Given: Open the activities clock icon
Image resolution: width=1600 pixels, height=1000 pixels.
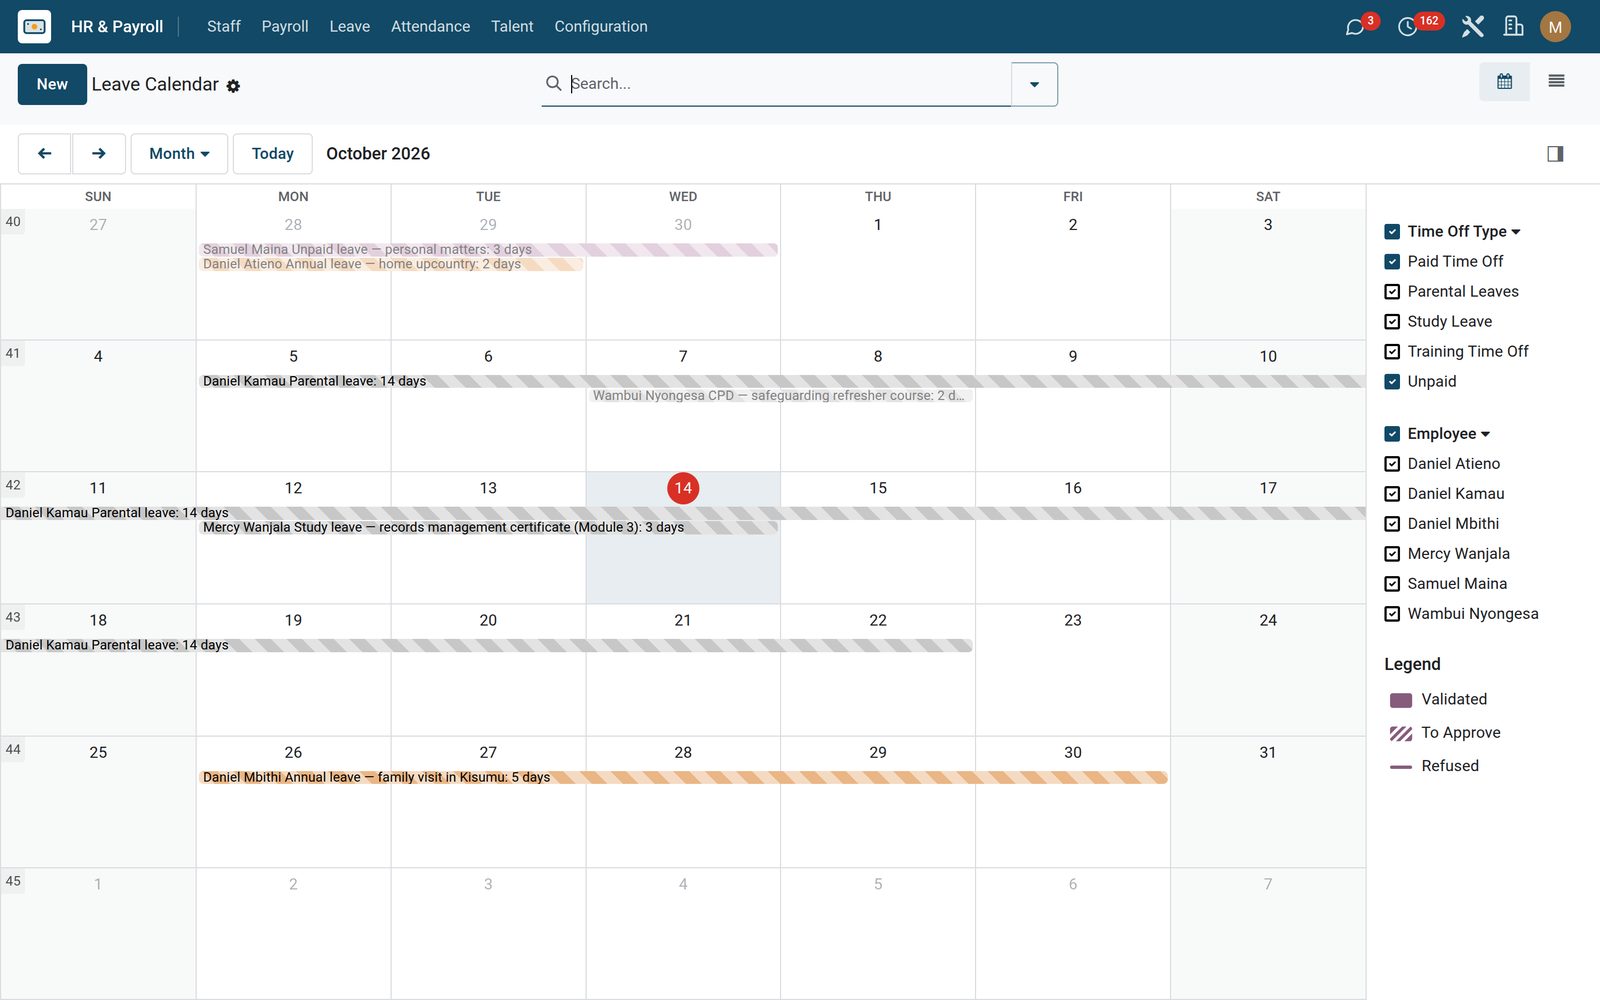Looking at the screenshot, I should tap(1407, 27).
